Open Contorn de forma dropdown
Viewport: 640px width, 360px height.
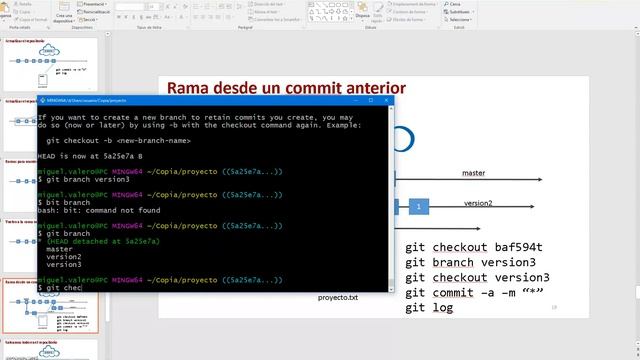407,12
